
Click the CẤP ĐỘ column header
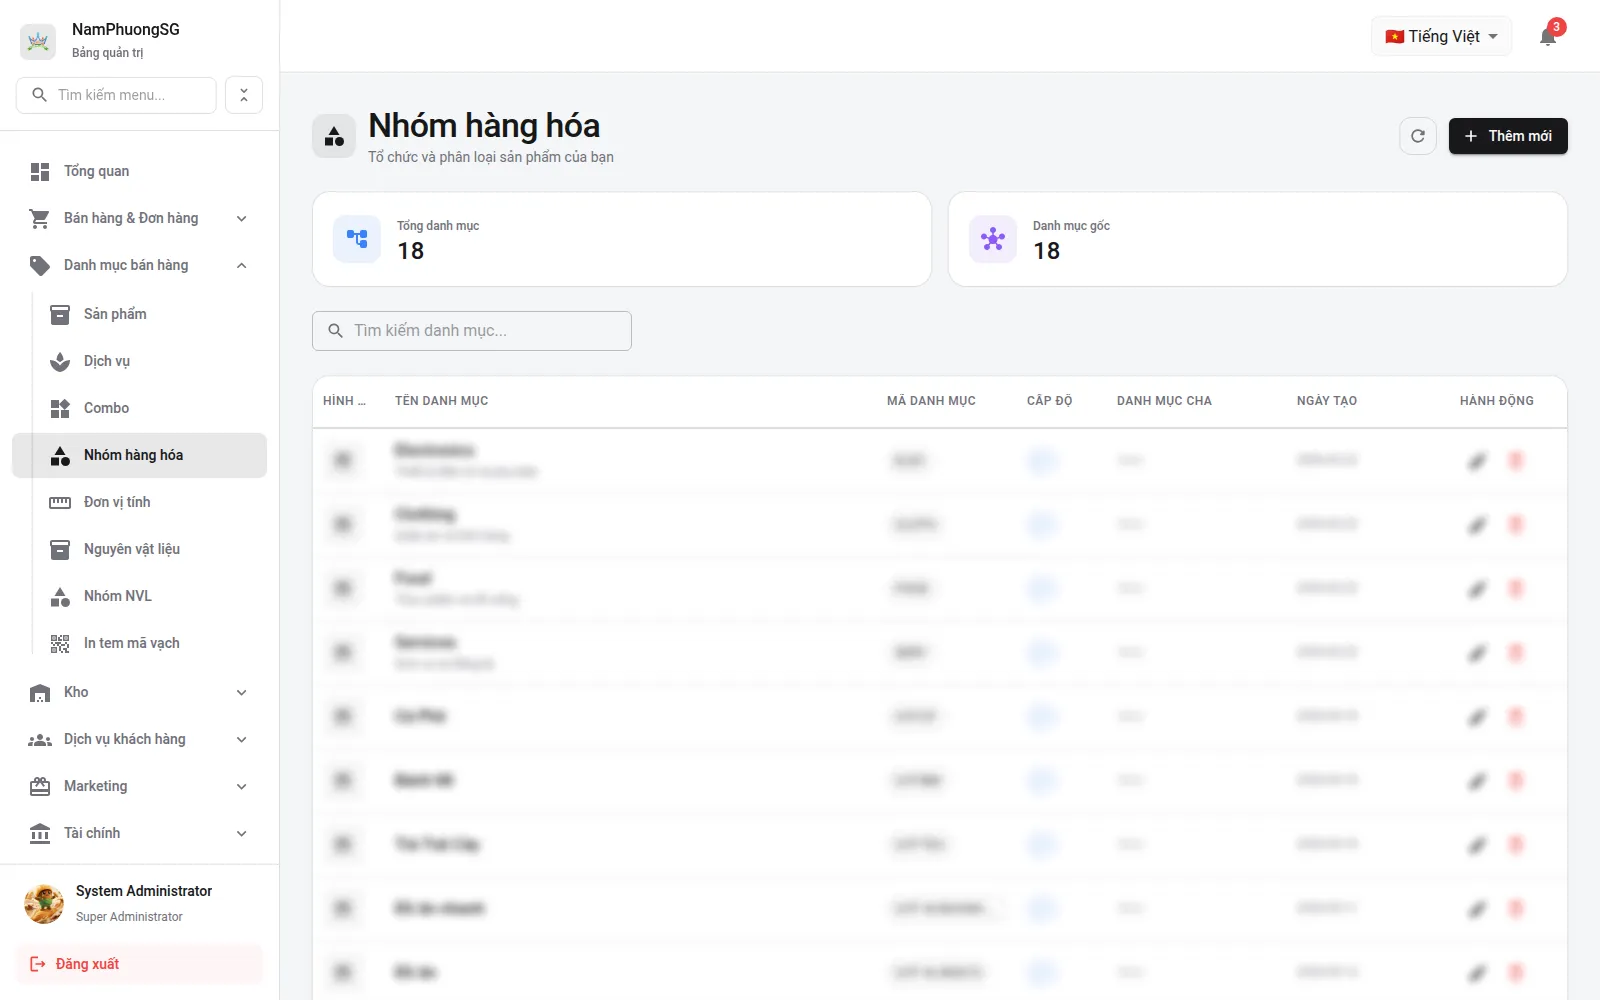click(x=1049, y=401)
